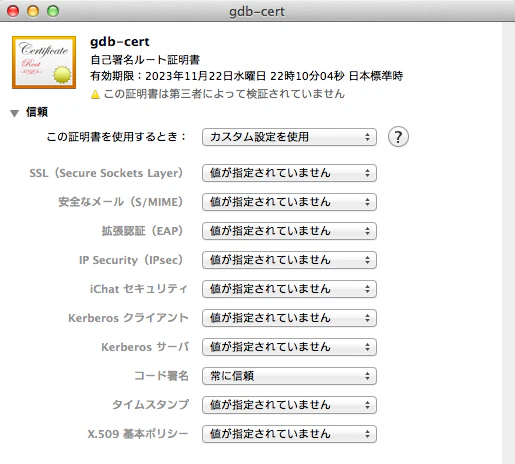Image resolution: width=515 pixels, height=464 pixels.
Task: Click the yellow warning triangle icon
Action: 95,94
